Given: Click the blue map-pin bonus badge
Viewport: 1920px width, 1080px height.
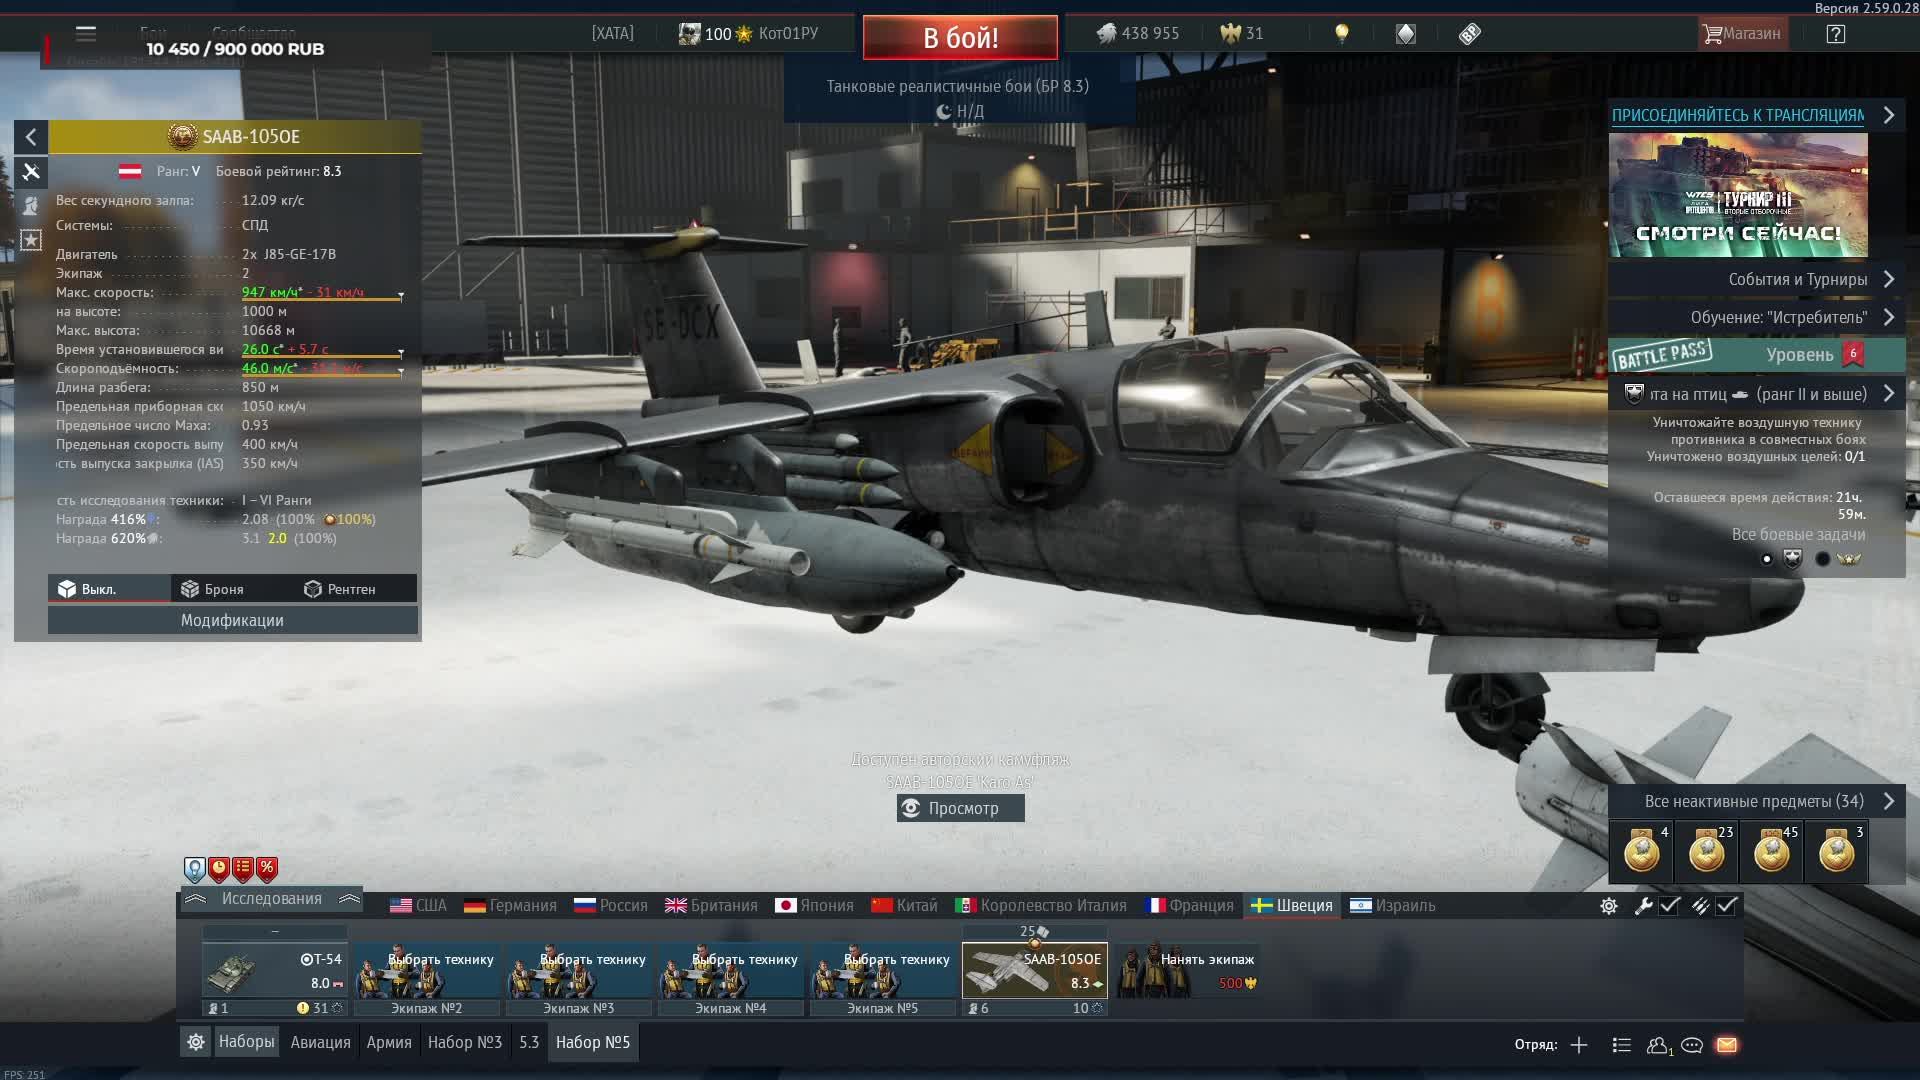Looking at the screenshot, I should (x=195, y=869).
